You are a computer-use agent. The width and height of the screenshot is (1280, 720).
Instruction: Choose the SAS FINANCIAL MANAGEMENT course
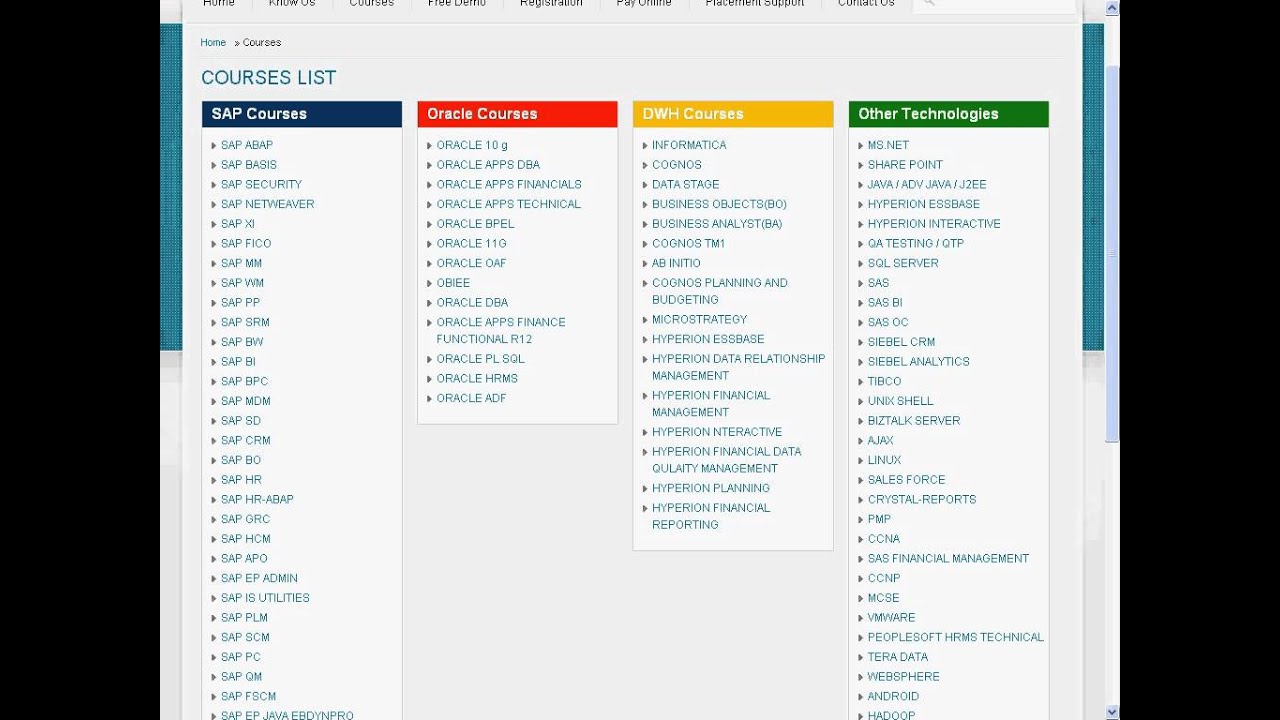click(x=948, y=559)
